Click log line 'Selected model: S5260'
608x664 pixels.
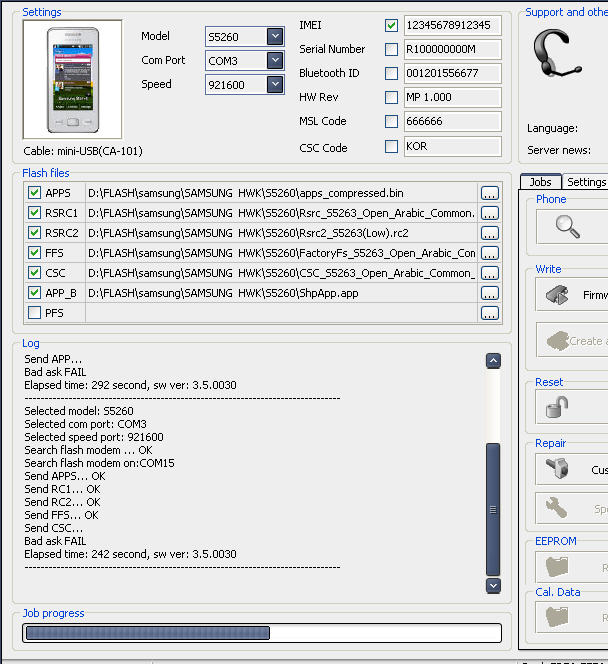(x=79, y=411)
